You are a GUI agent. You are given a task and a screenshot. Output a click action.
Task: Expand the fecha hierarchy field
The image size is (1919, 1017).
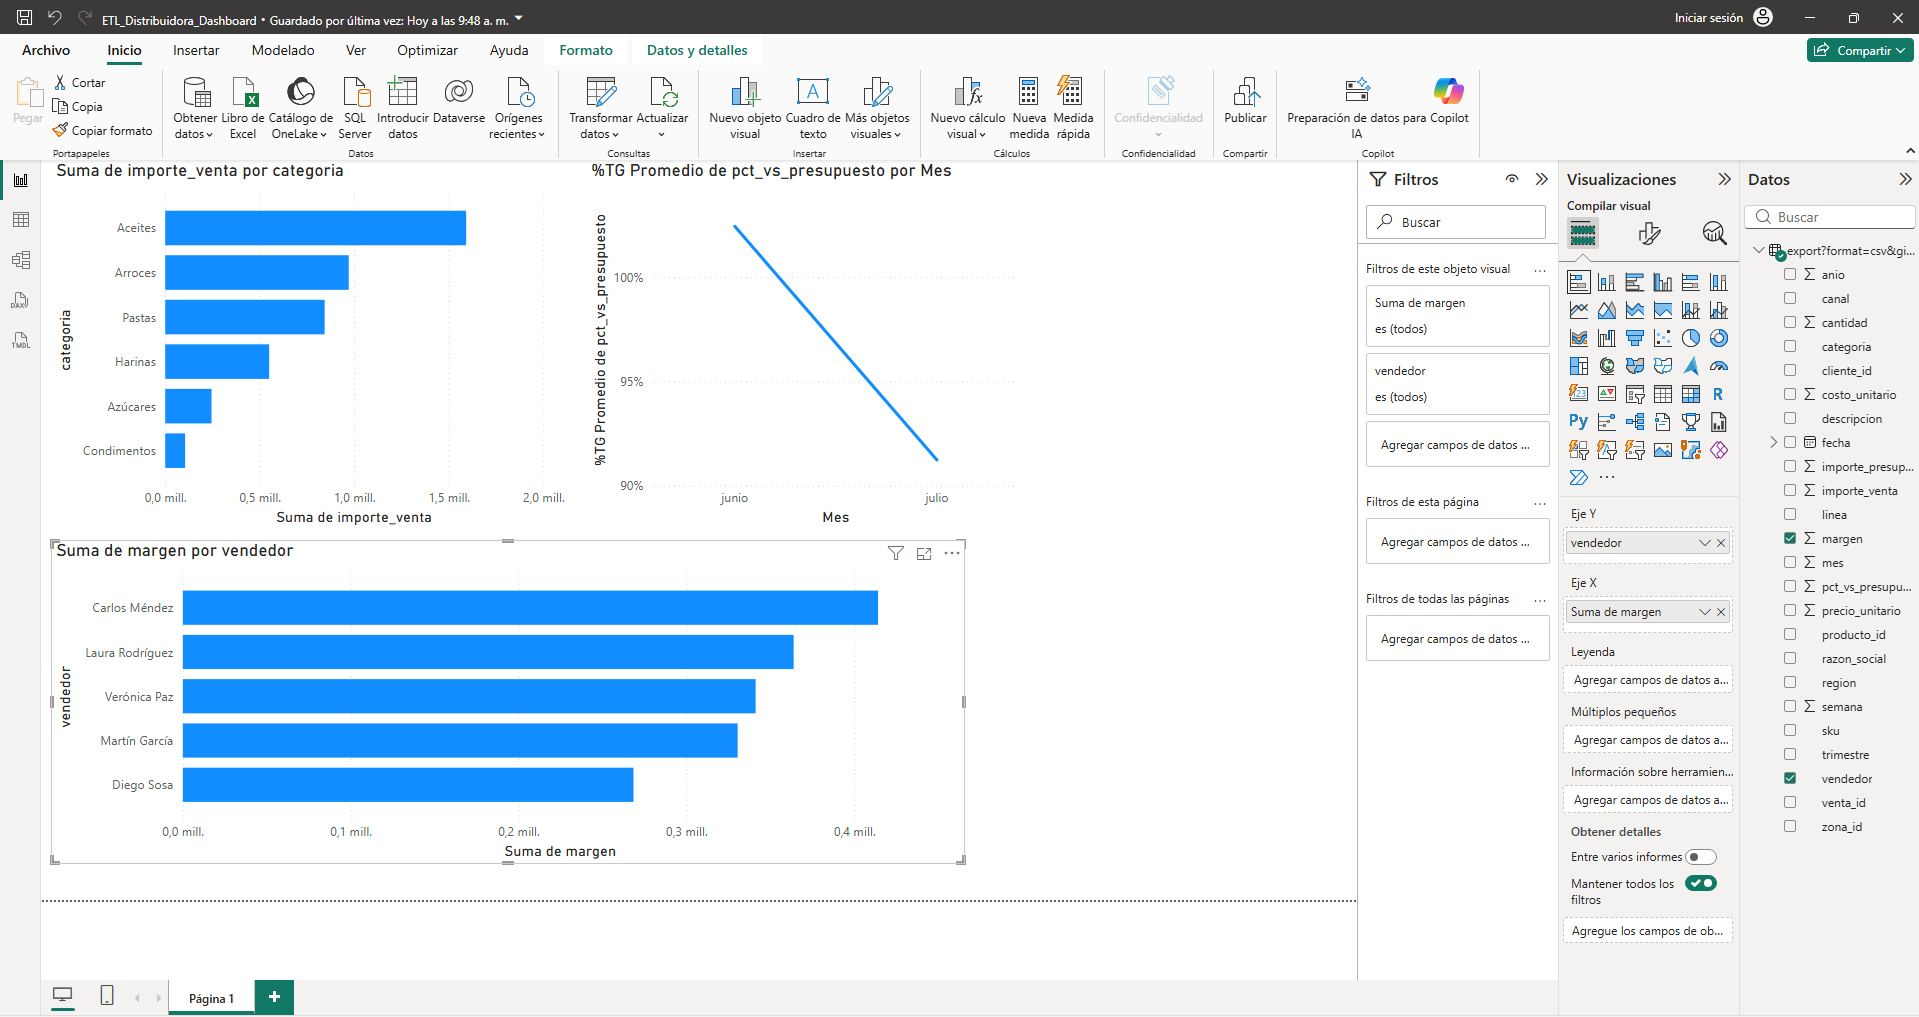1774,442
